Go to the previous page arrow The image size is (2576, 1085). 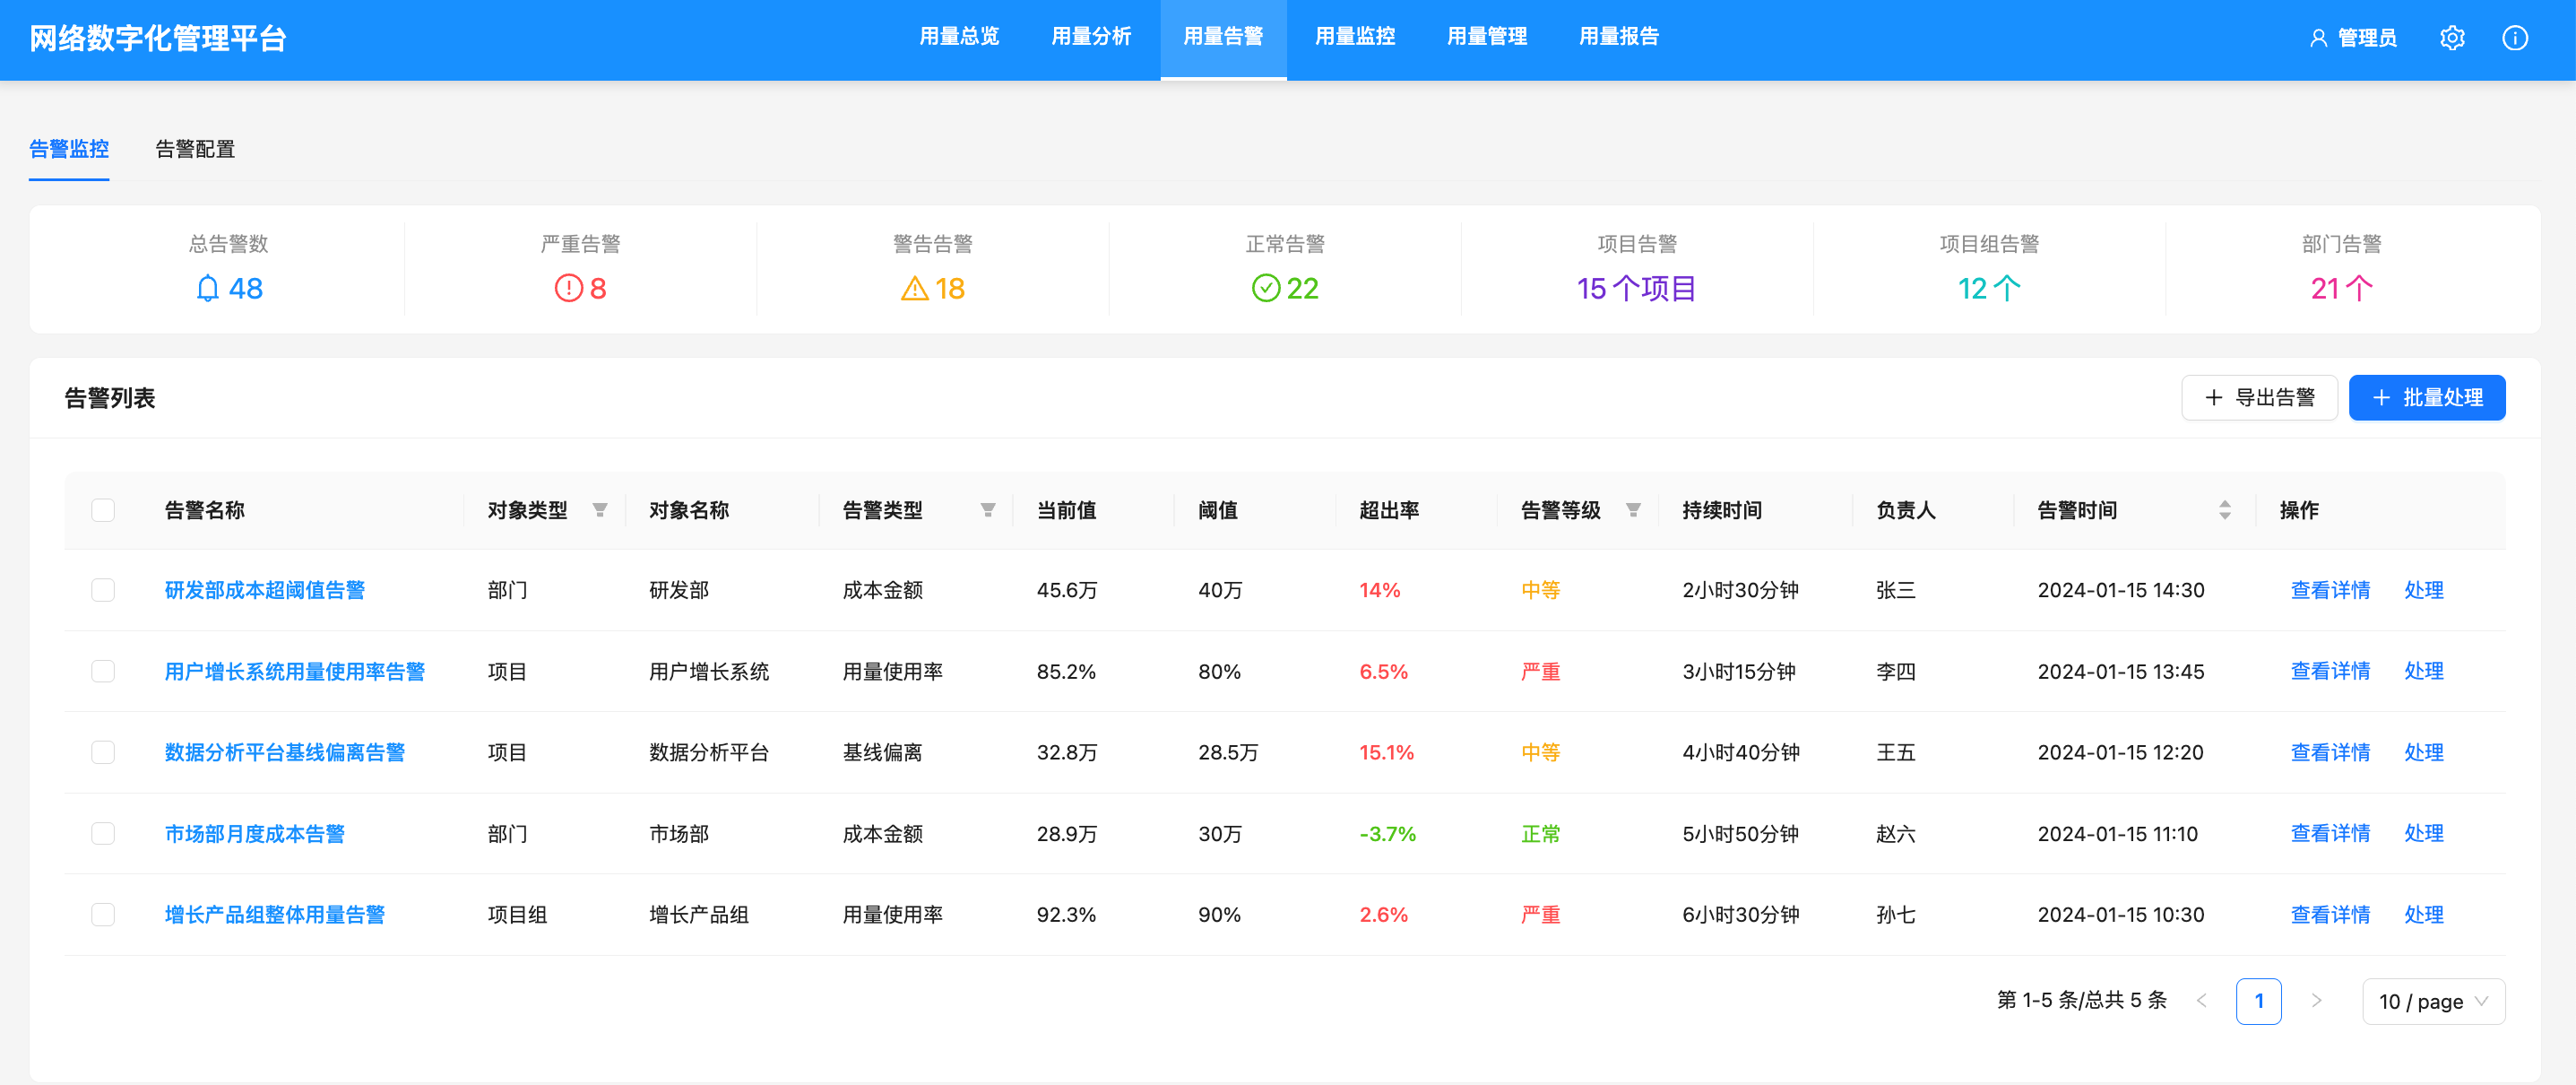(2201, 1001)
